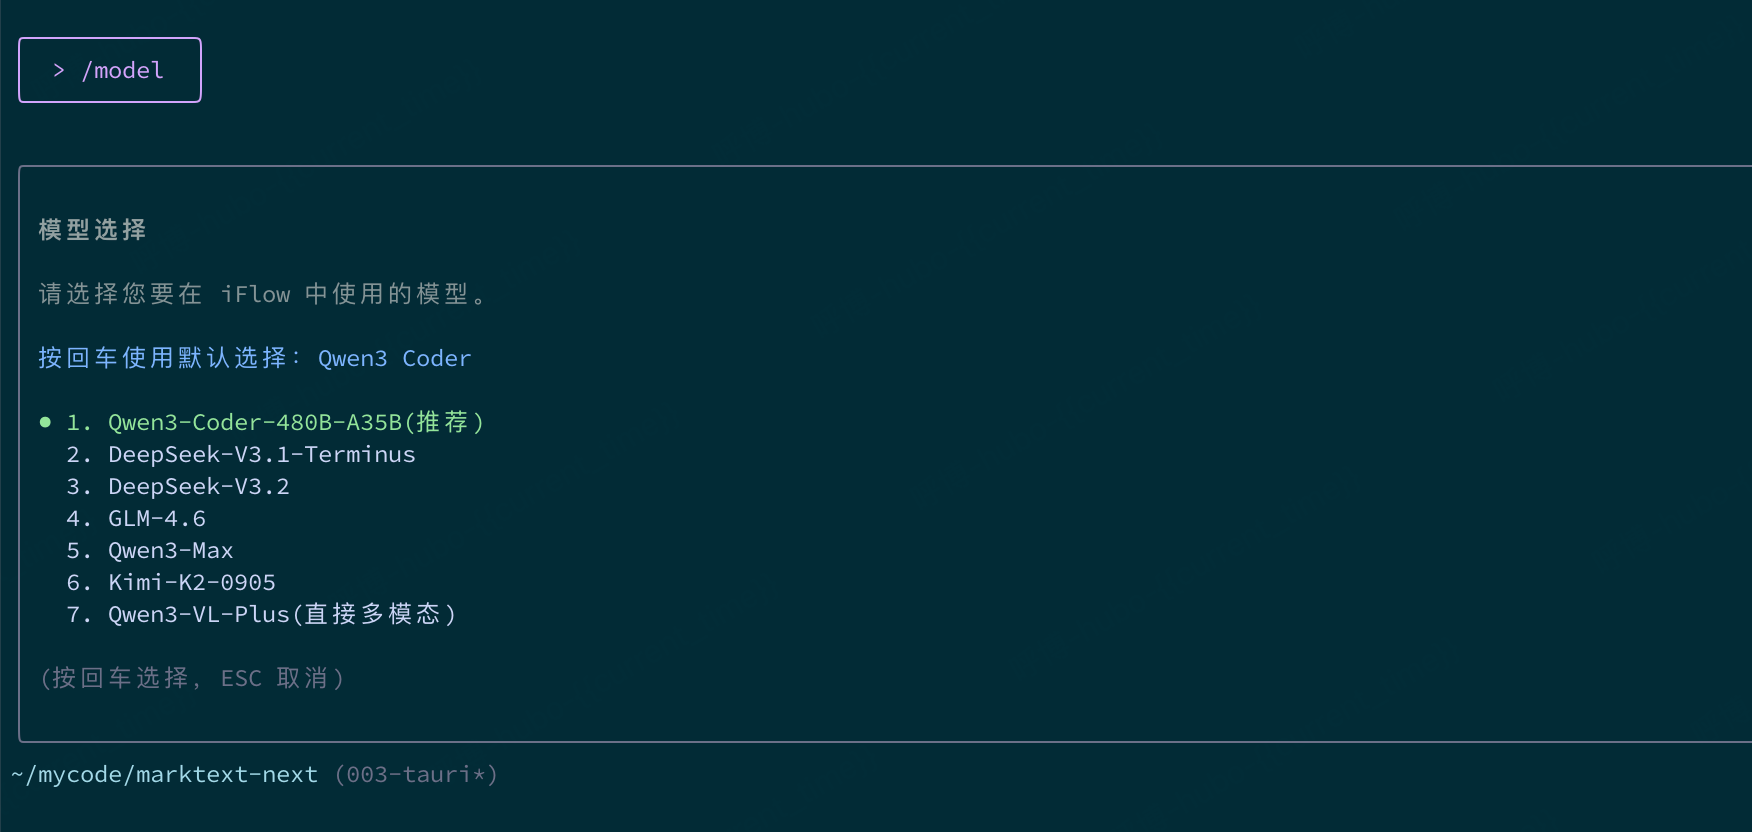Screen dimensions: 1752x832
Task: Choose DeepSeek-V3.1-Terminus from the model list
Action: click(x=261, y=454)
